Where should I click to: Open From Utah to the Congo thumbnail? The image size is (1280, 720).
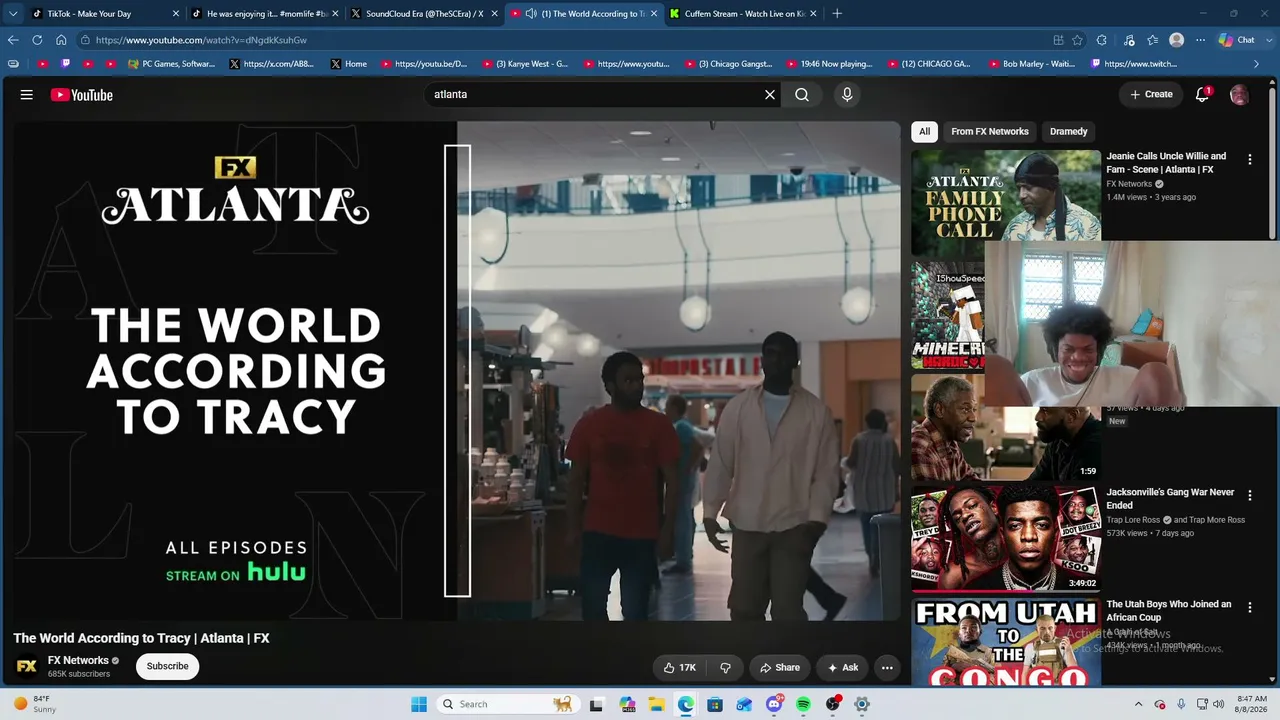[1006, 642]
